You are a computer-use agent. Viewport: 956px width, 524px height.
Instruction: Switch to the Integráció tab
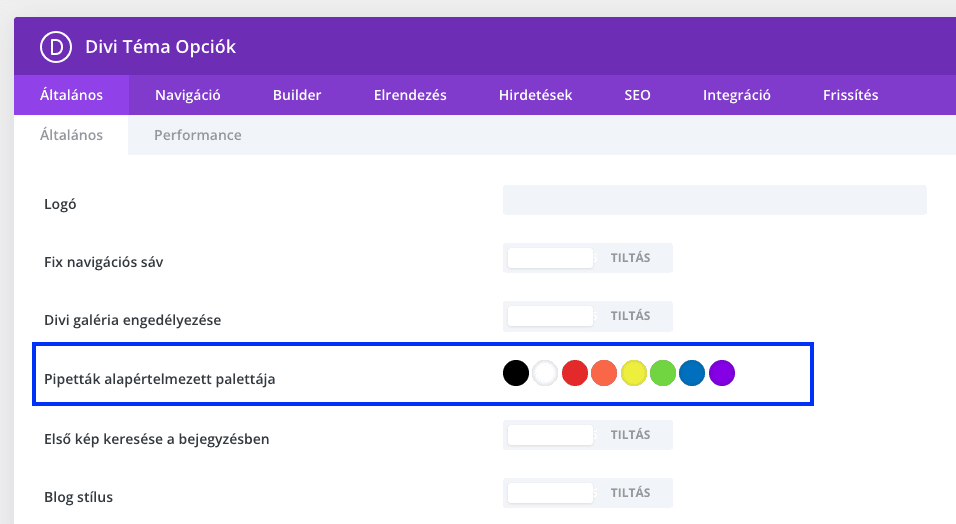[x=737, y=95]
